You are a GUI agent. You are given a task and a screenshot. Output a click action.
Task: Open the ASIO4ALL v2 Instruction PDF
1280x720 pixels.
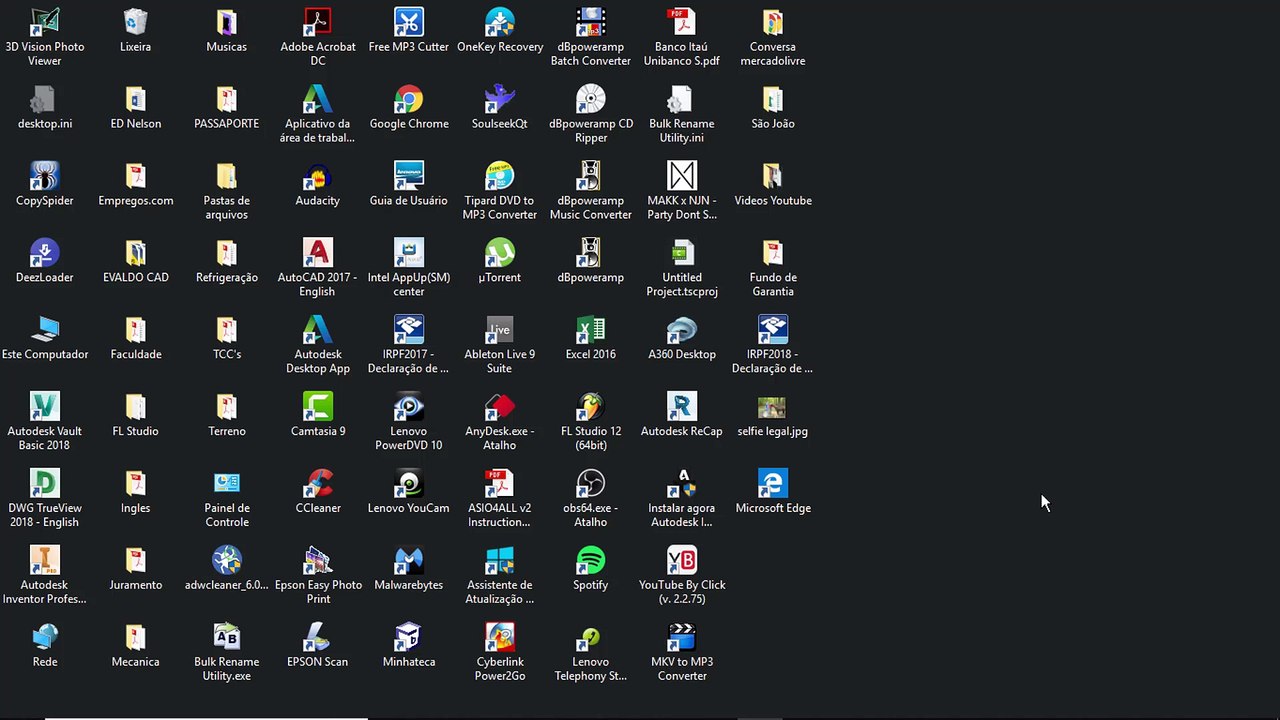(x=500, y=485)
